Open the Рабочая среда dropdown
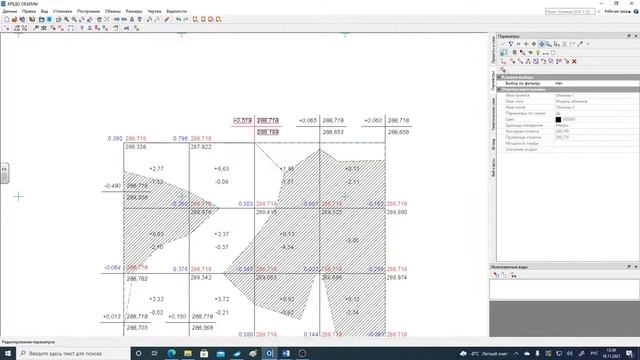 click(617, 12)
